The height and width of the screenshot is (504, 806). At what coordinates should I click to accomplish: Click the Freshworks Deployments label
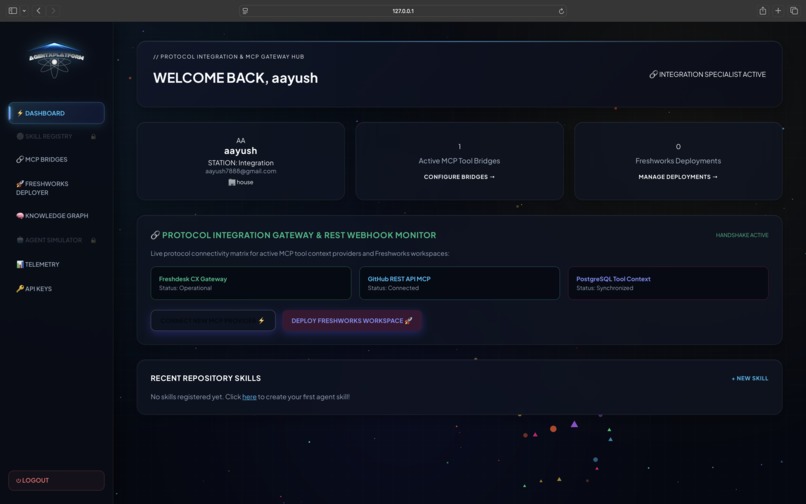(x=678, y=161)
